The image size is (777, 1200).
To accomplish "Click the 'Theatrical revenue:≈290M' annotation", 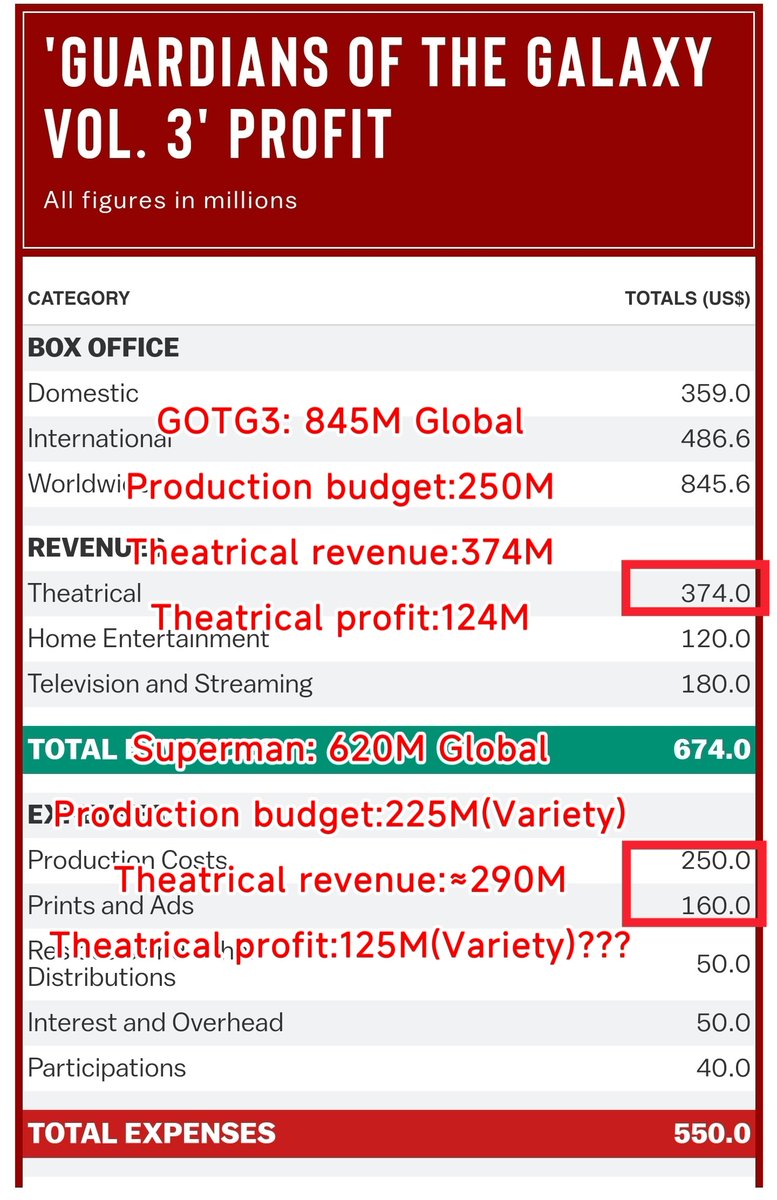I will coord(340,880).
